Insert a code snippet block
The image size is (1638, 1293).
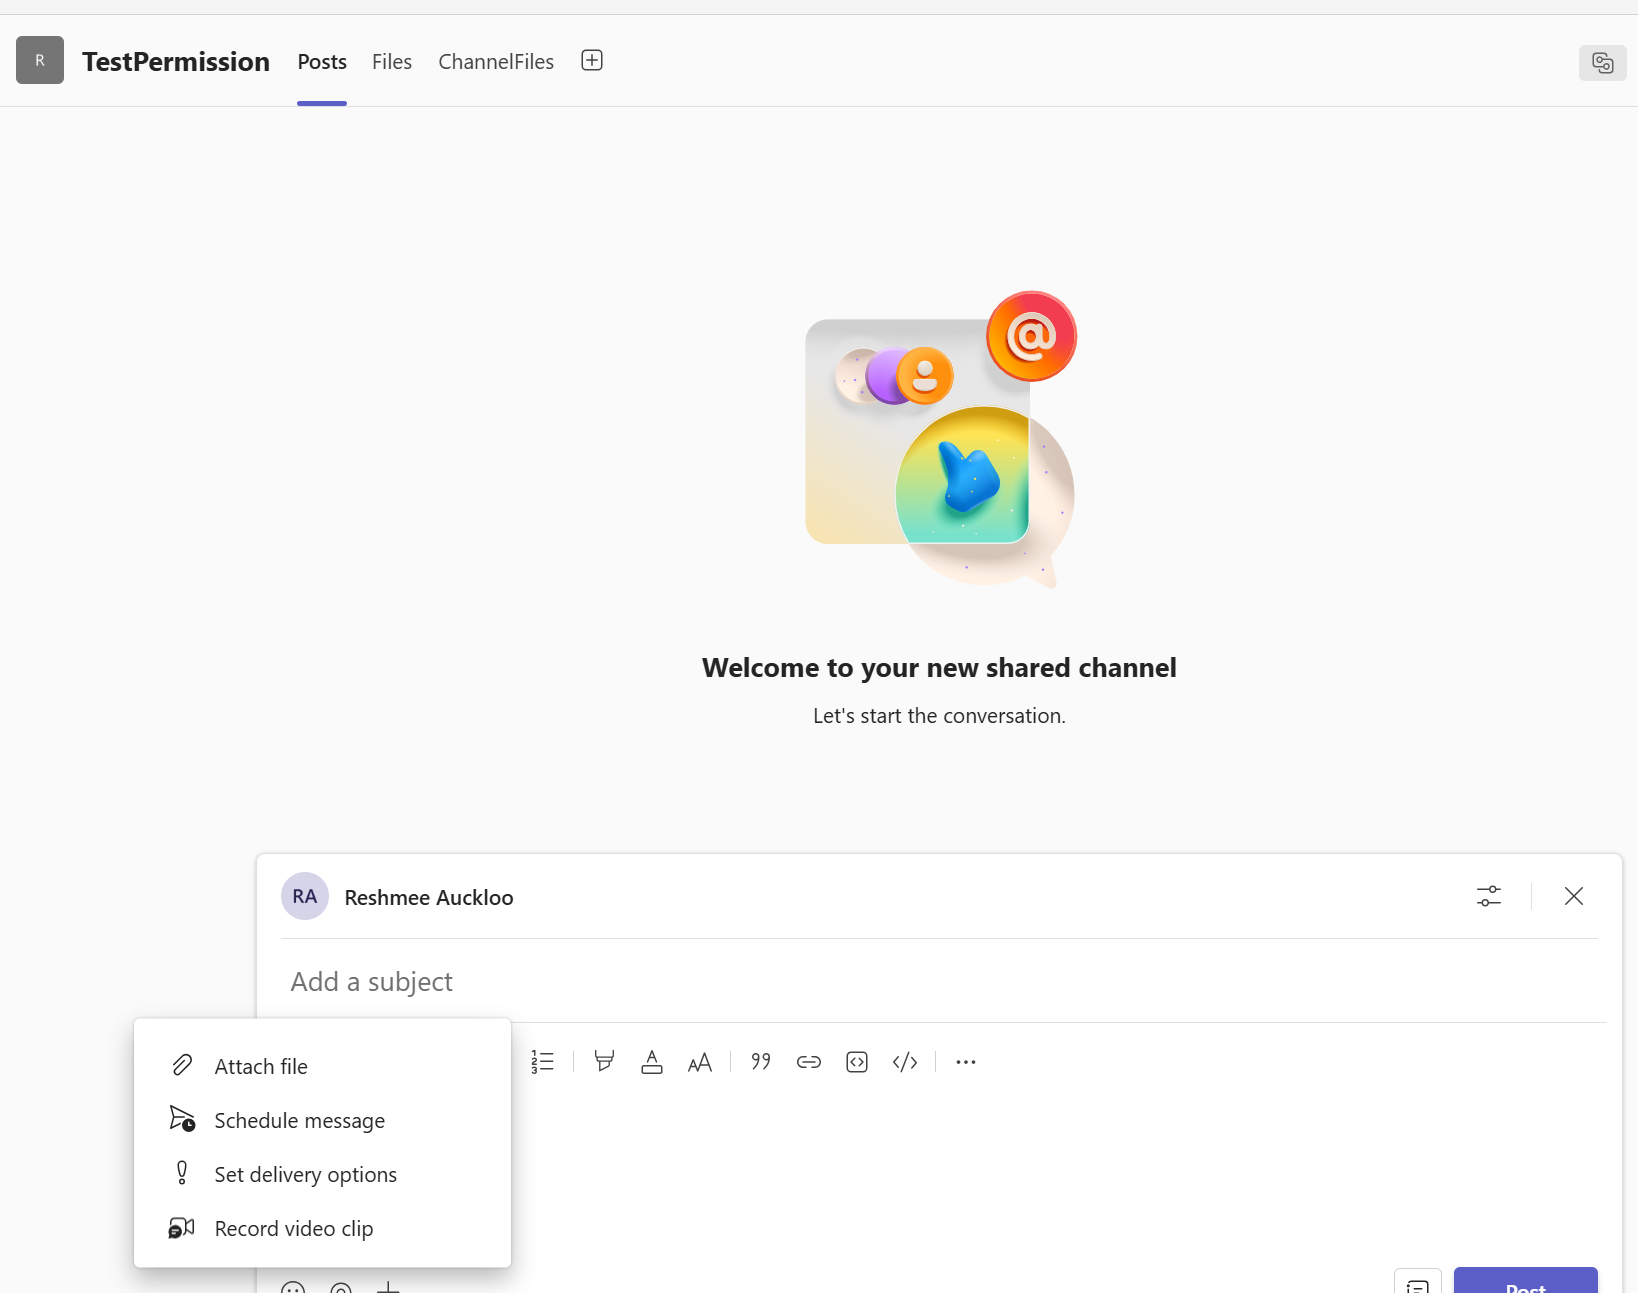857,1062
